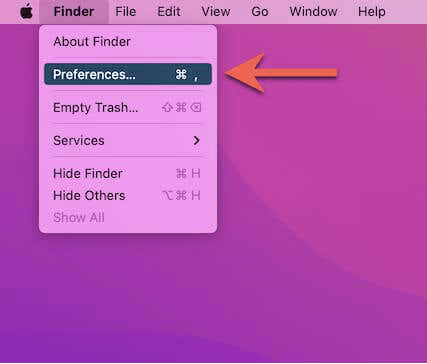Select the highlighted Preferences… item
Image resolution: width=427 pixels, height=364 pixels.
128,74
